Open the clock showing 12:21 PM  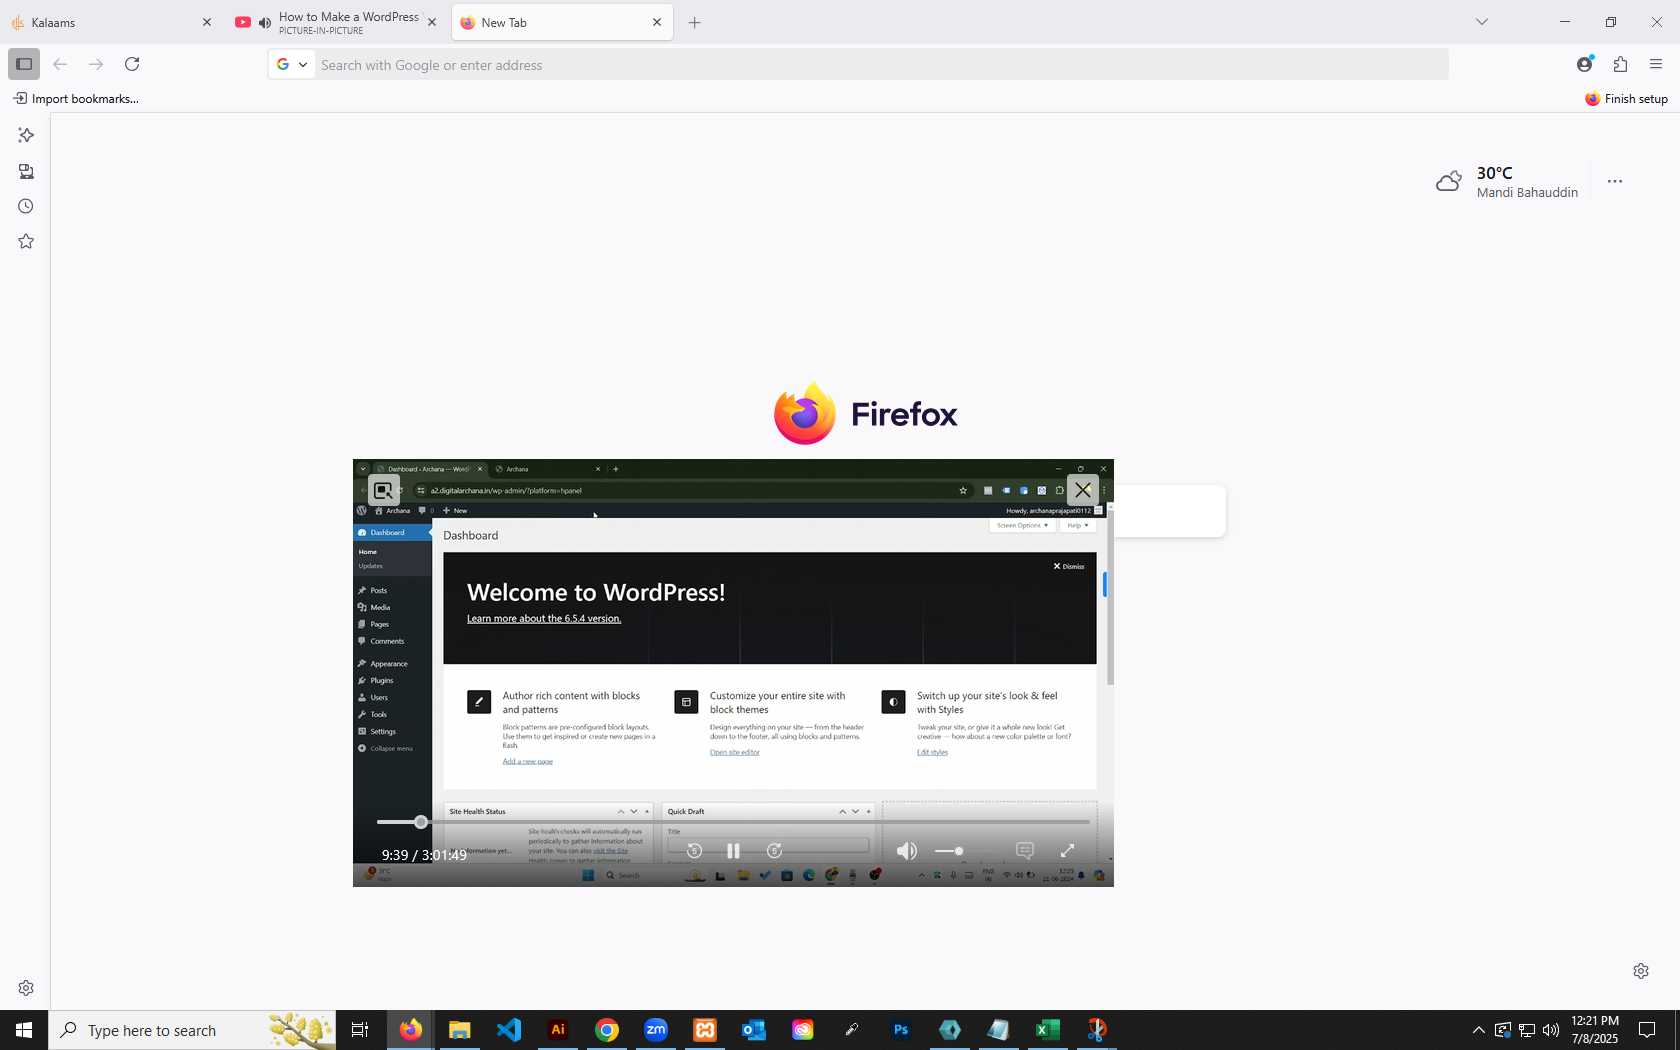[x=1595, y=1030]
